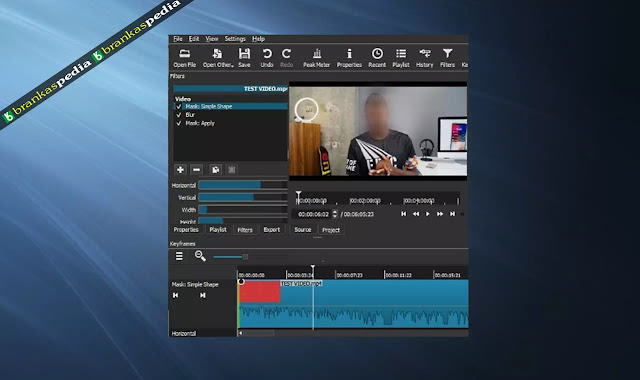The image size is (640, 380).
Task: Select the Blur filter row
Action: point(231,115)
